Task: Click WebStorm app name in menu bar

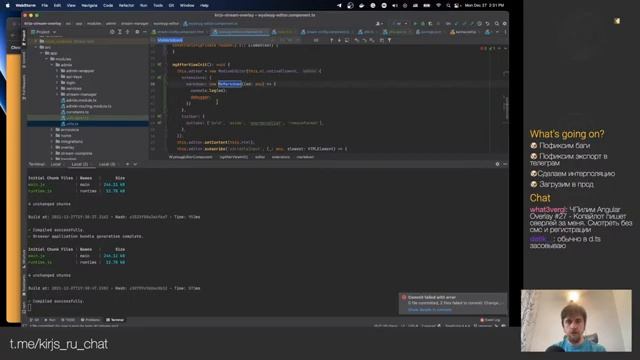Action: [x=25, y=6]
